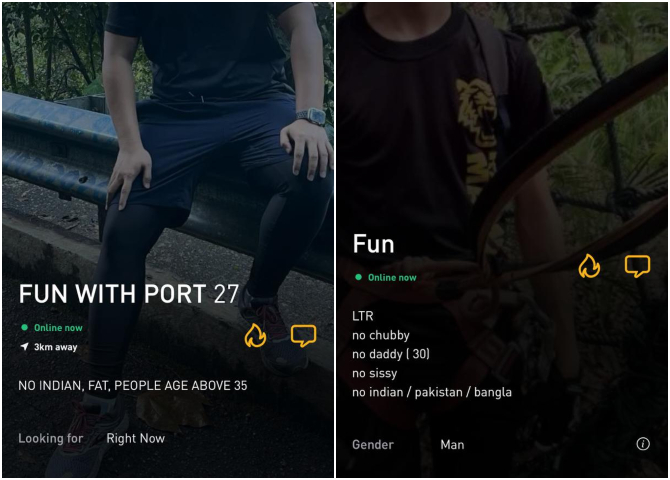This screenshot has width=670, height=480.
Task: Tap the flame icon on the Fun profile
Action: [x=589, y=266]
